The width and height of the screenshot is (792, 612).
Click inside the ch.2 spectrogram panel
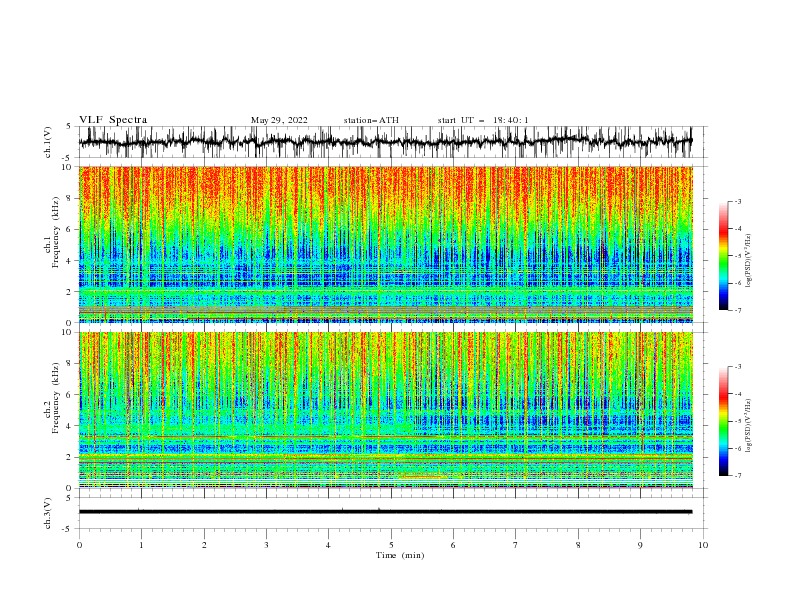(385, 410)
